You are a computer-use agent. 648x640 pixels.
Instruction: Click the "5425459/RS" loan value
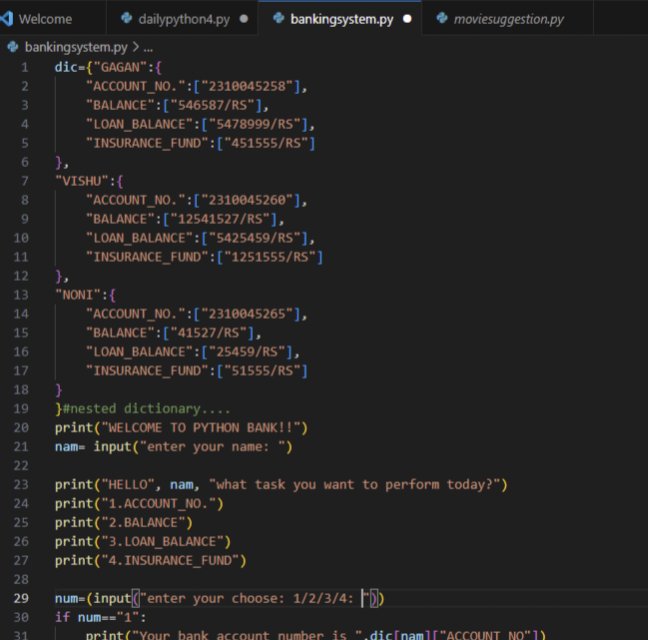click(x=255, y=238)
